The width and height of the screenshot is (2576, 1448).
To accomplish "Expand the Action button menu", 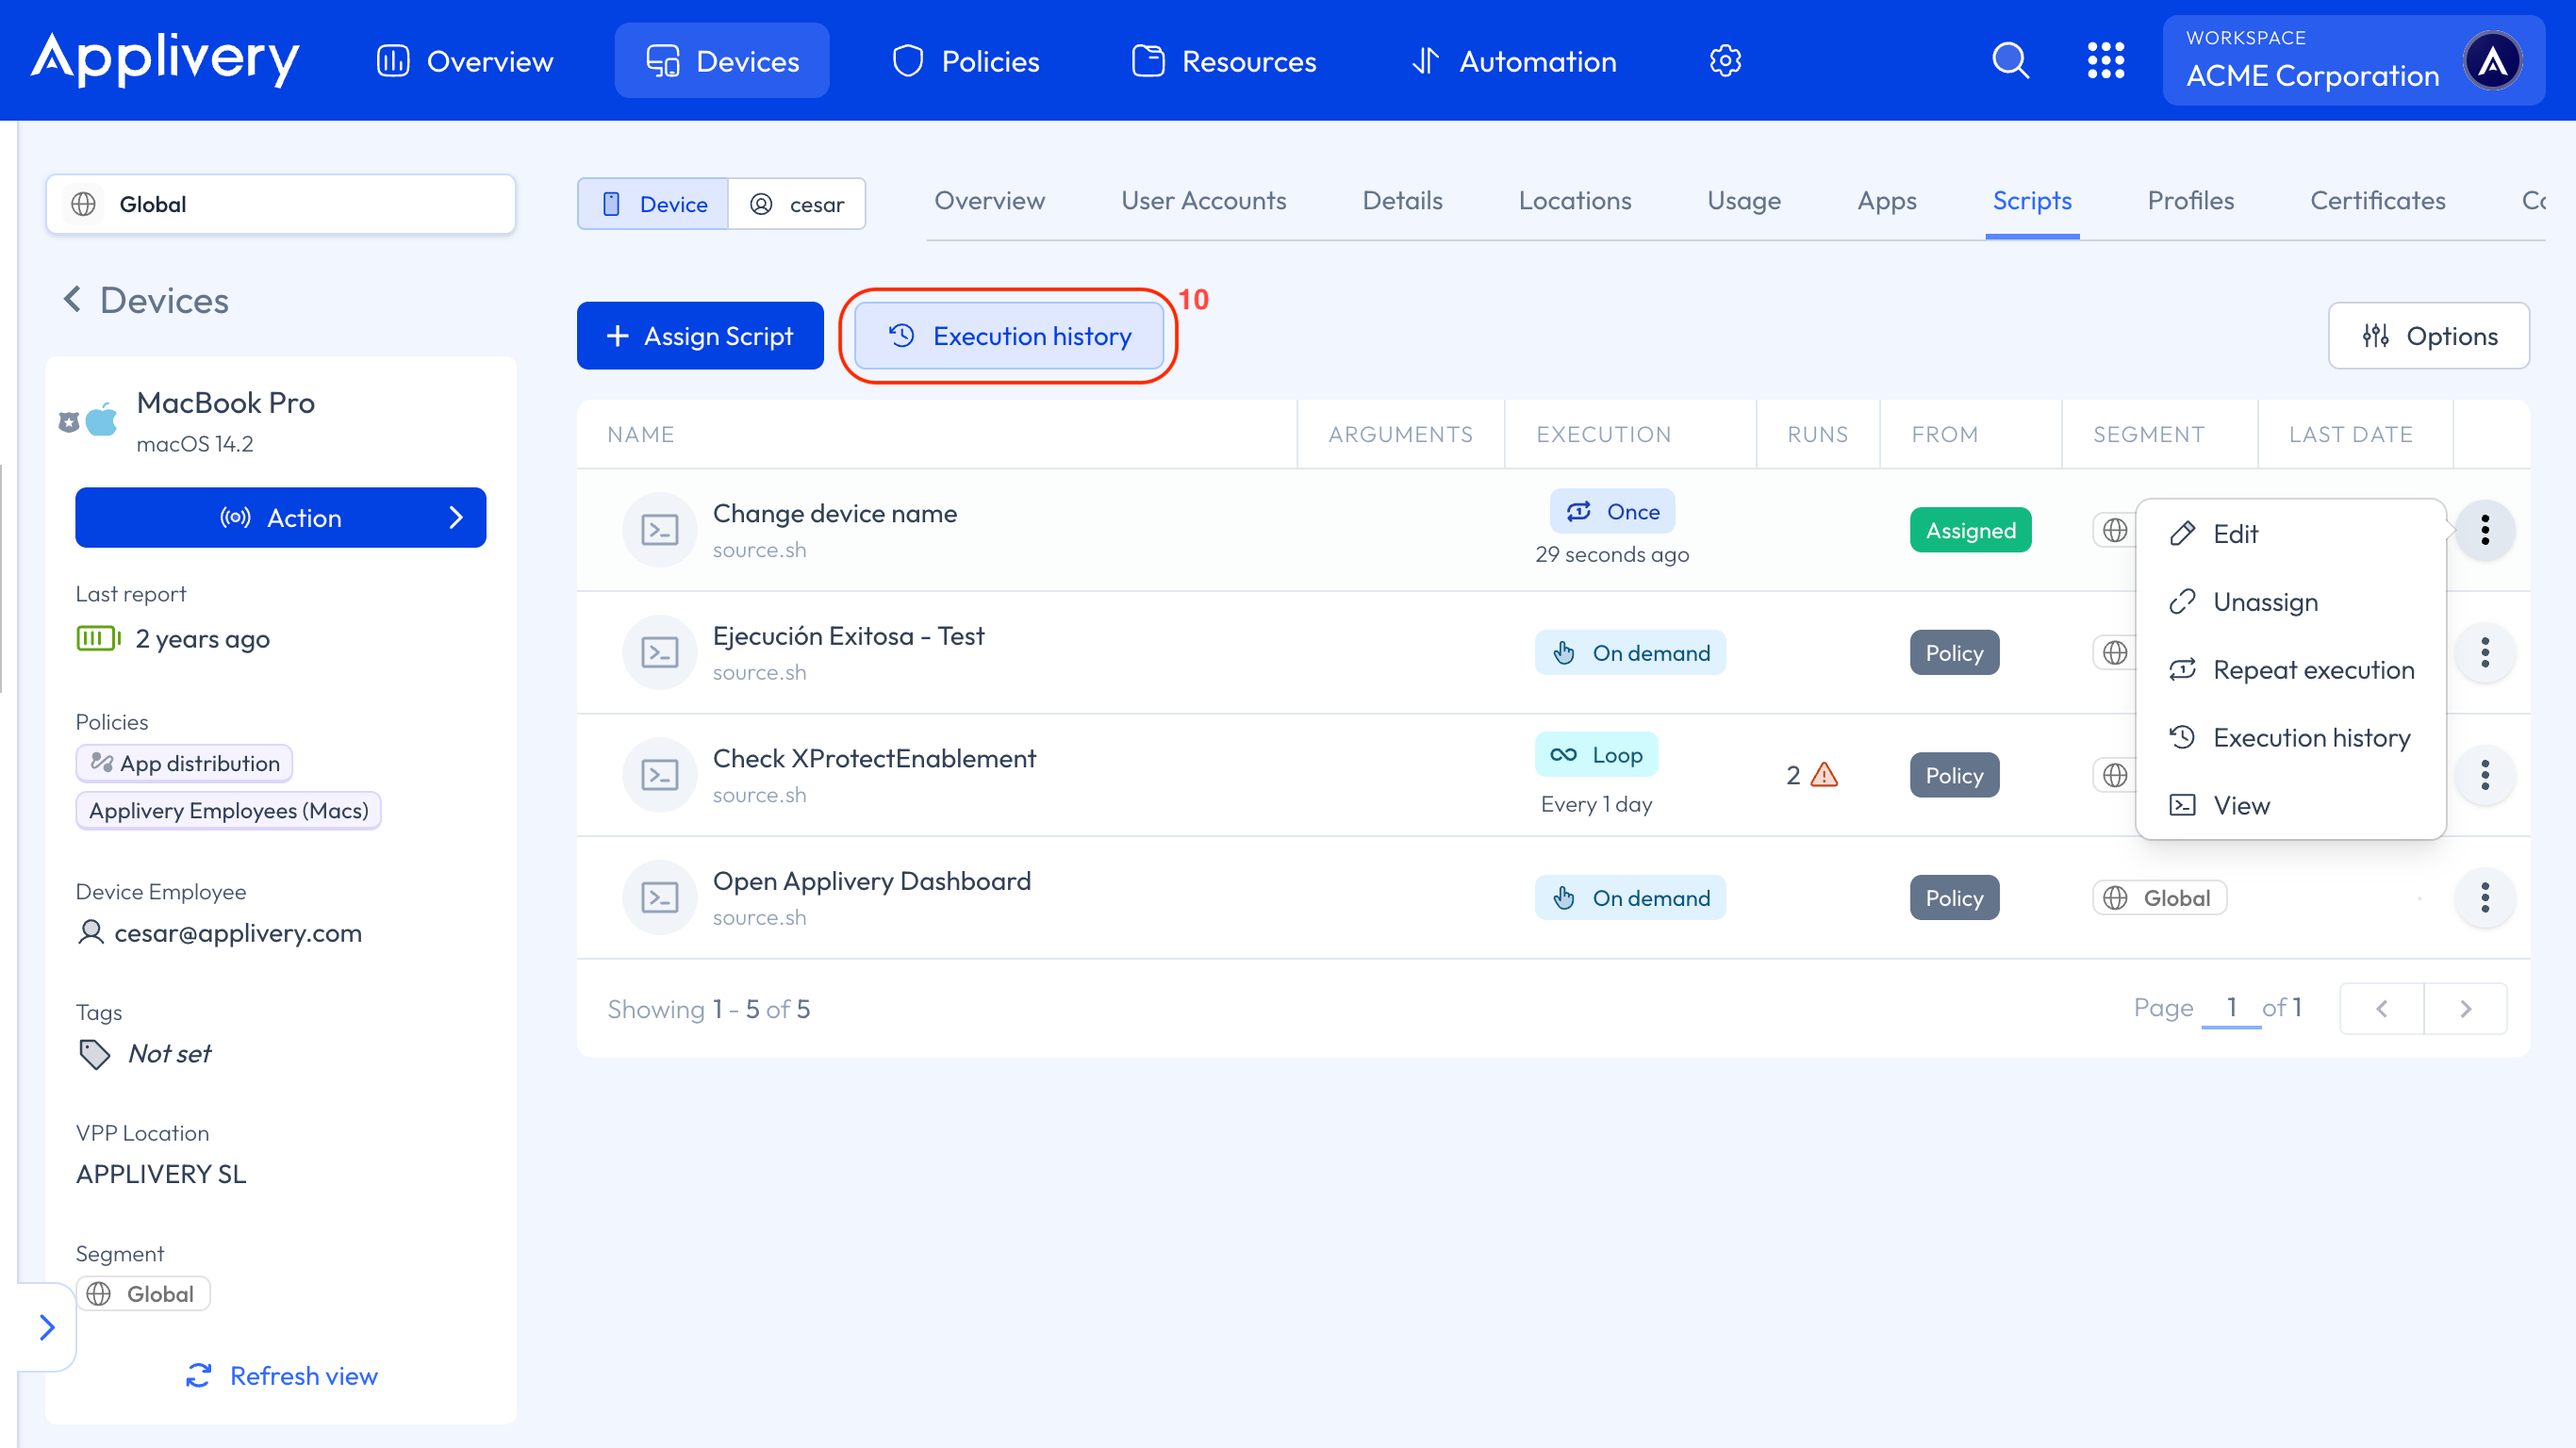I will [280, 518].
